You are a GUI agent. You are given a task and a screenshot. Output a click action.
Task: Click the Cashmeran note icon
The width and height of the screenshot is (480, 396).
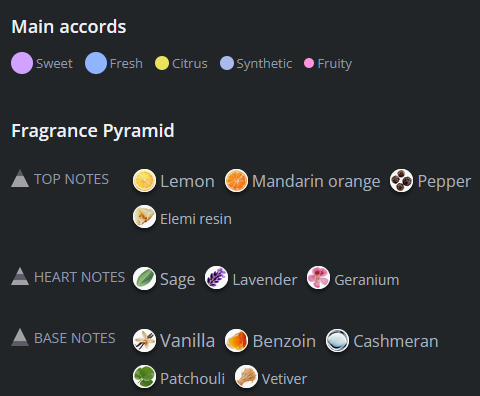[337, 341]
